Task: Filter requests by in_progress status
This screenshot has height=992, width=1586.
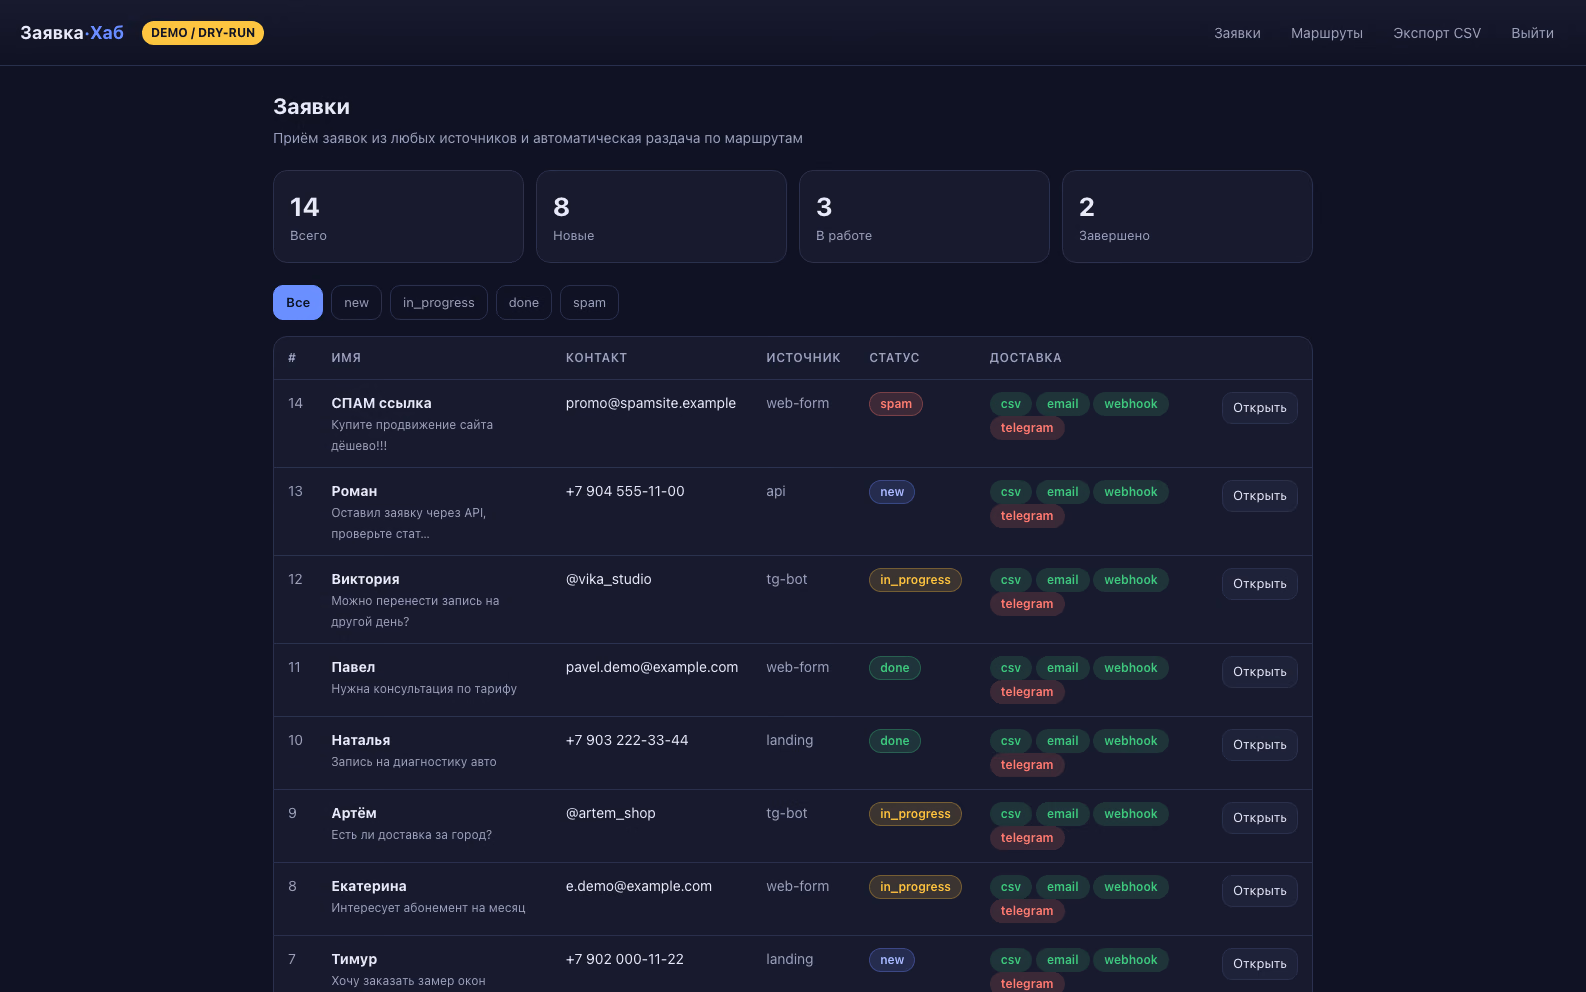Action: (438, 303)
